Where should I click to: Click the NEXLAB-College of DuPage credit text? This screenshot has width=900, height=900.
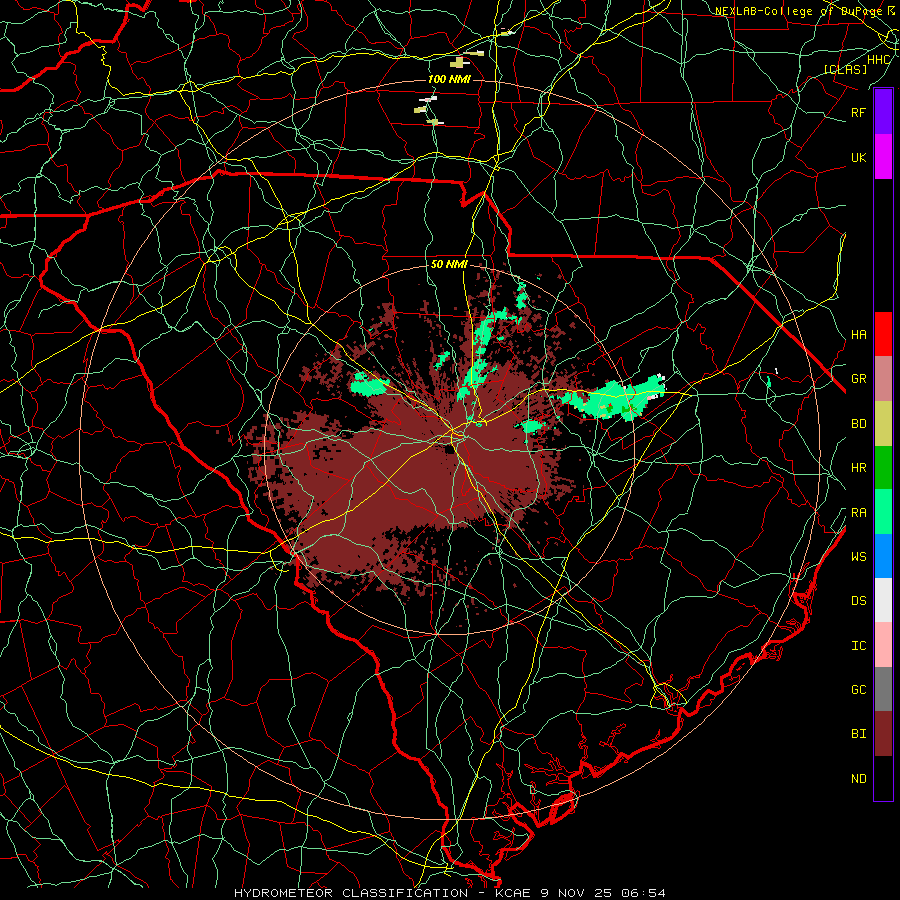click(x=799, y=11)
